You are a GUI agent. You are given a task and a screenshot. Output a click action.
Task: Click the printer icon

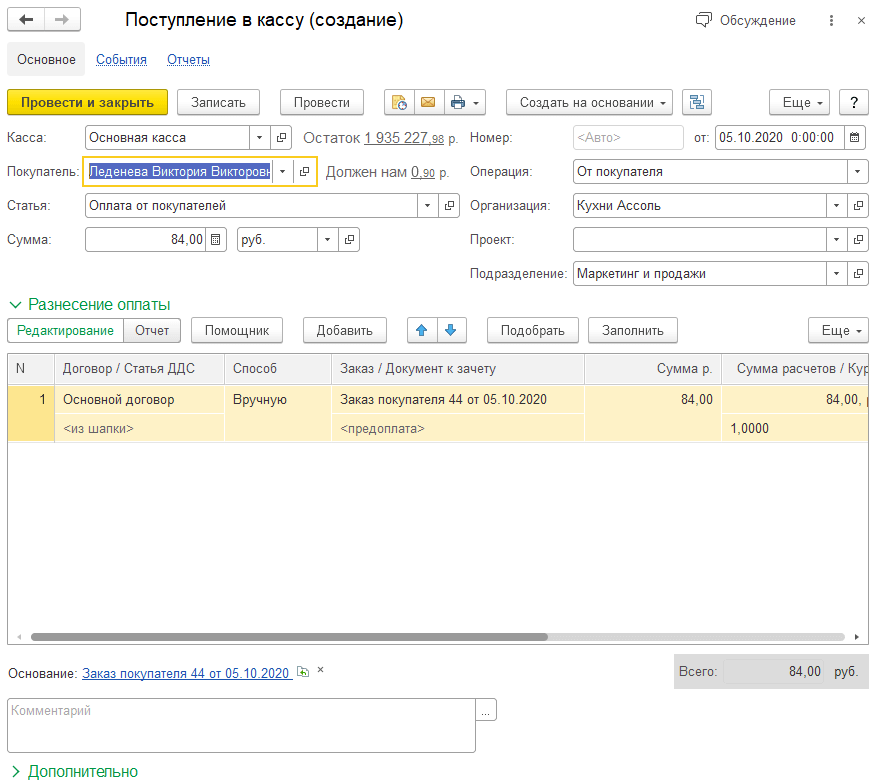click(458, 102)
